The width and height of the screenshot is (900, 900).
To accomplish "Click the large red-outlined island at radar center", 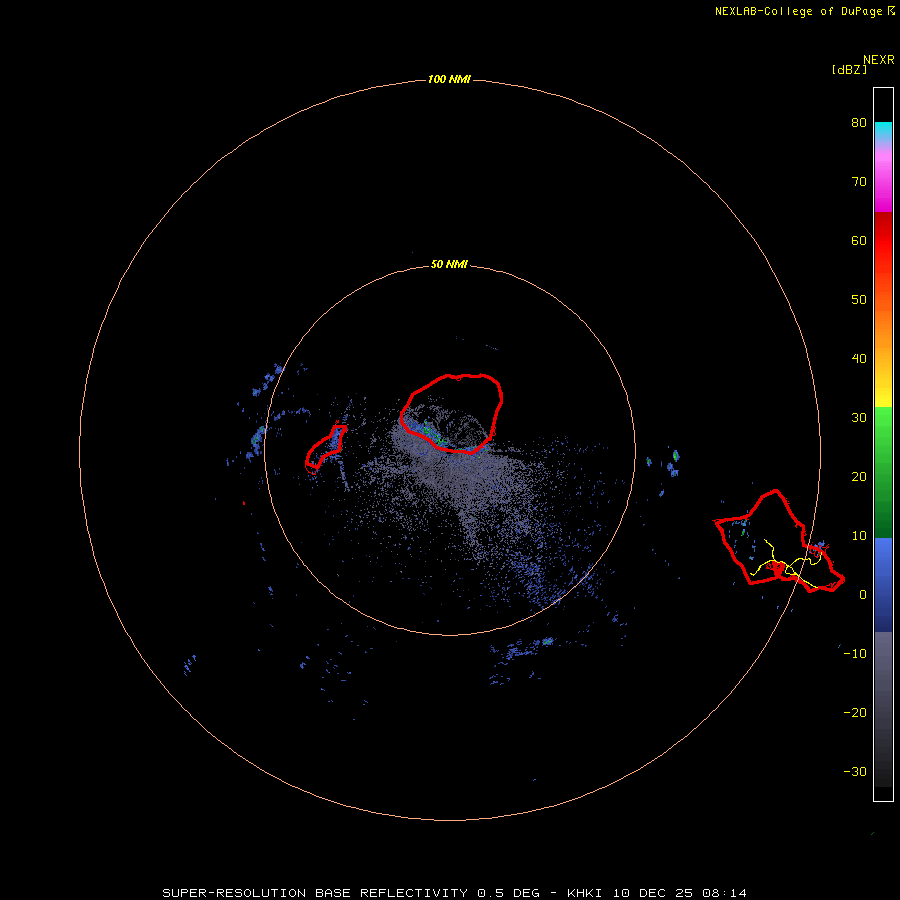I will coord(452,413).
